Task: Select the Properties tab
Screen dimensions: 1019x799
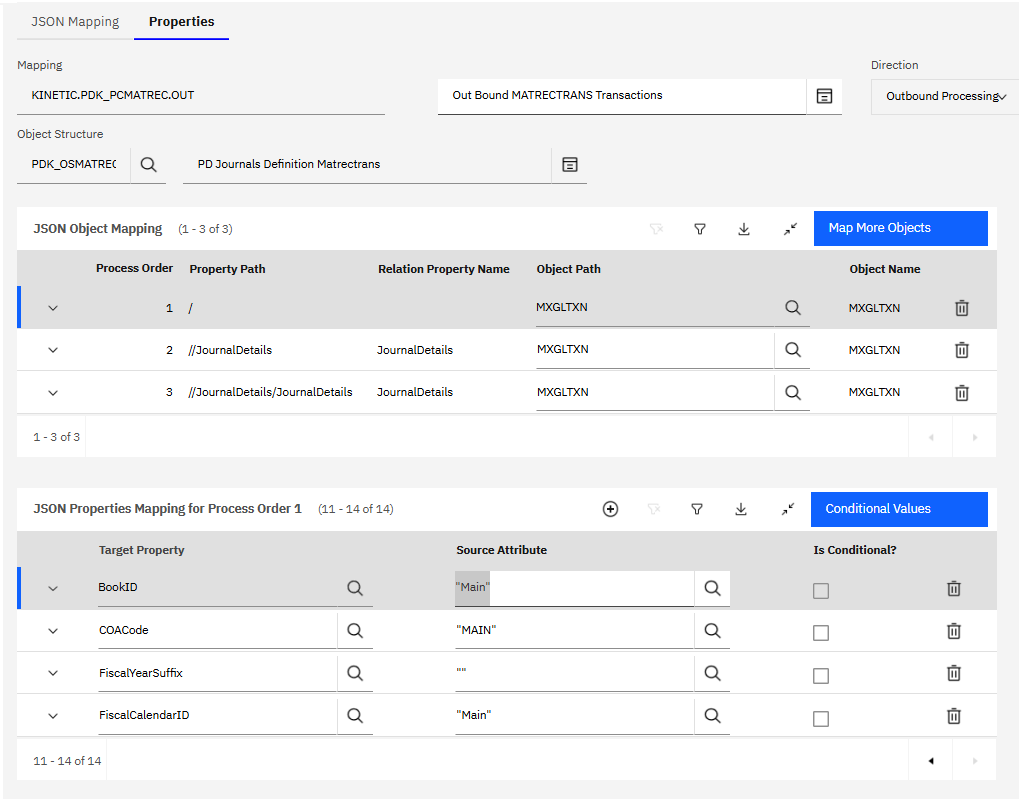Action: [181, 21]
